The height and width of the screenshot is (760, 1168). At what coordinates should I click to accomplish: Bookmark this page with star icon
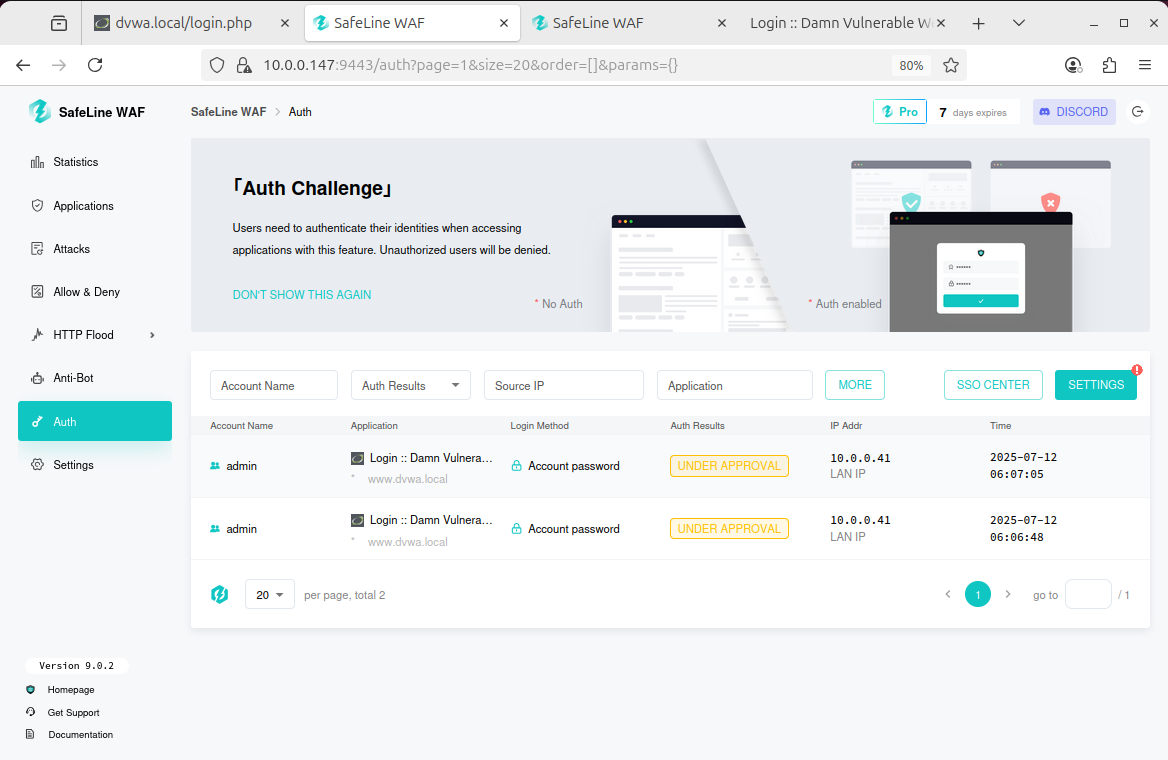(950, 65)
